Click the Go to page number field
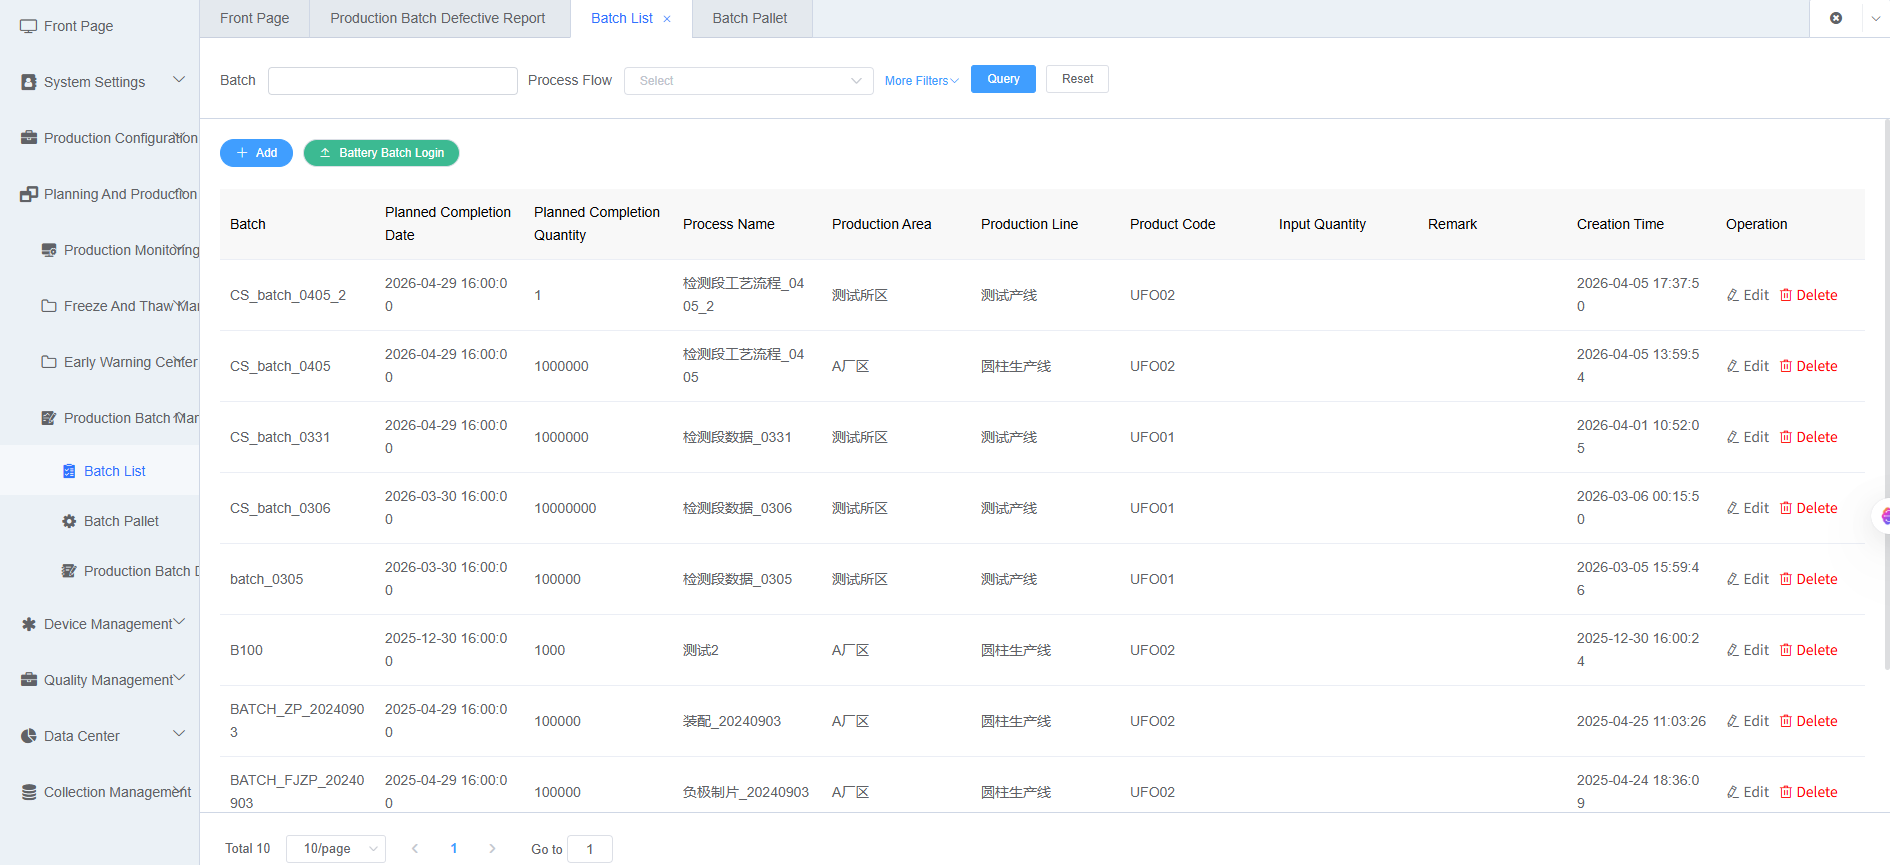Screen dimensions: 1890x865 click(x=589, y=849)
